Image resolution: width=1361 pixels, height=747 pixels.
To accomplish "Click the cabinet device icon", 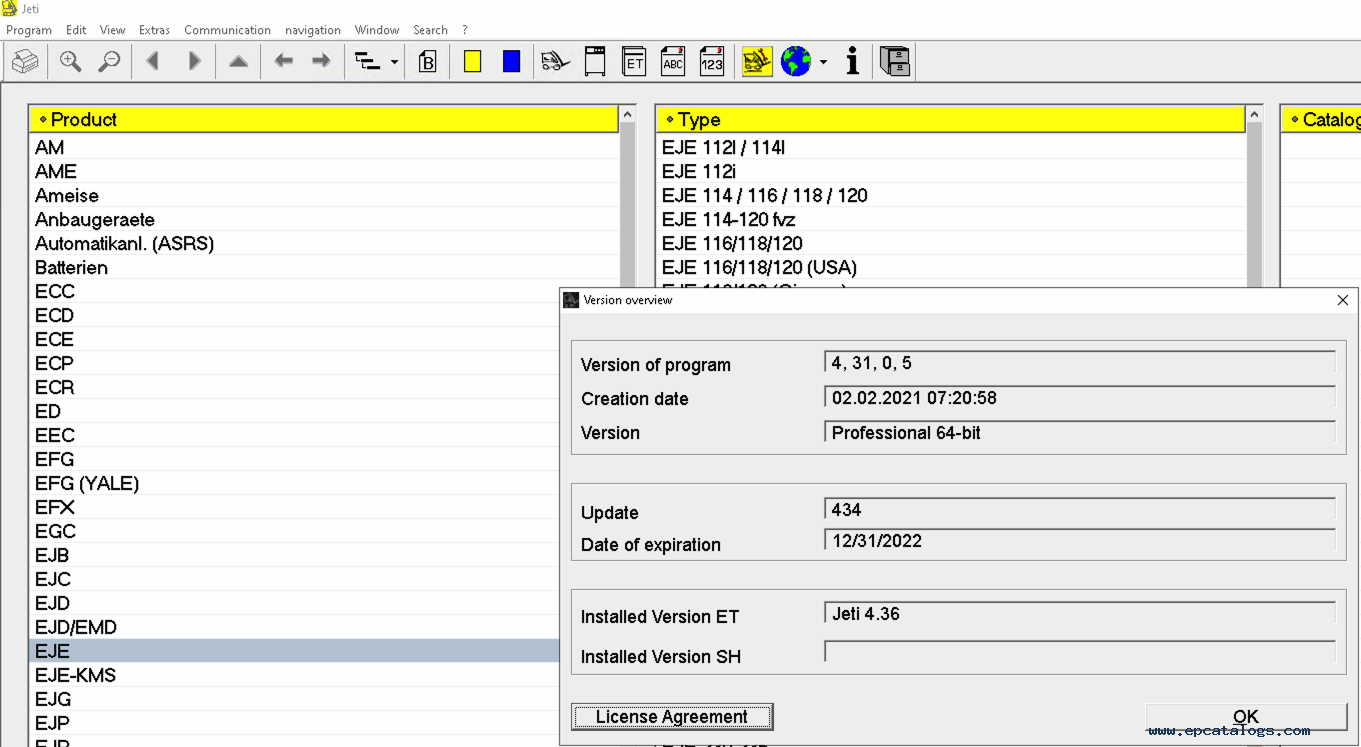I will pyautogui.click(x=595, y=62).
